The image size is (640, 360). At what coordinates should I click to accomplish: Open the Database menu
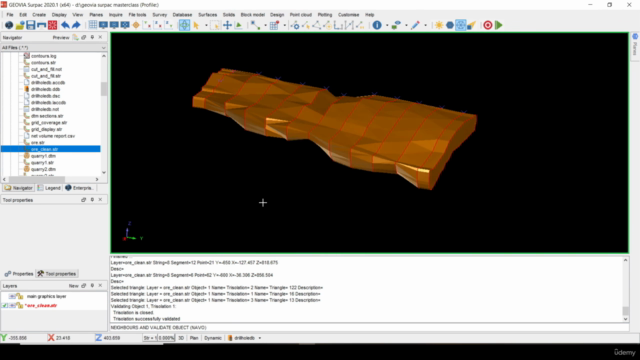pos(182,15)
